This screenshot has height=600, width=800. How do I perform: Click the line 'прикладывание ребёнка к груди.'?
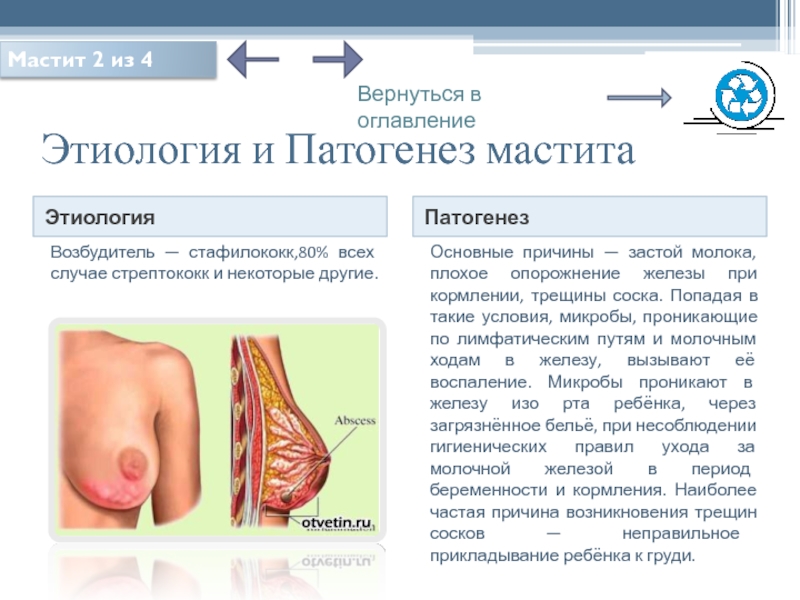click(x=562, y=555)
